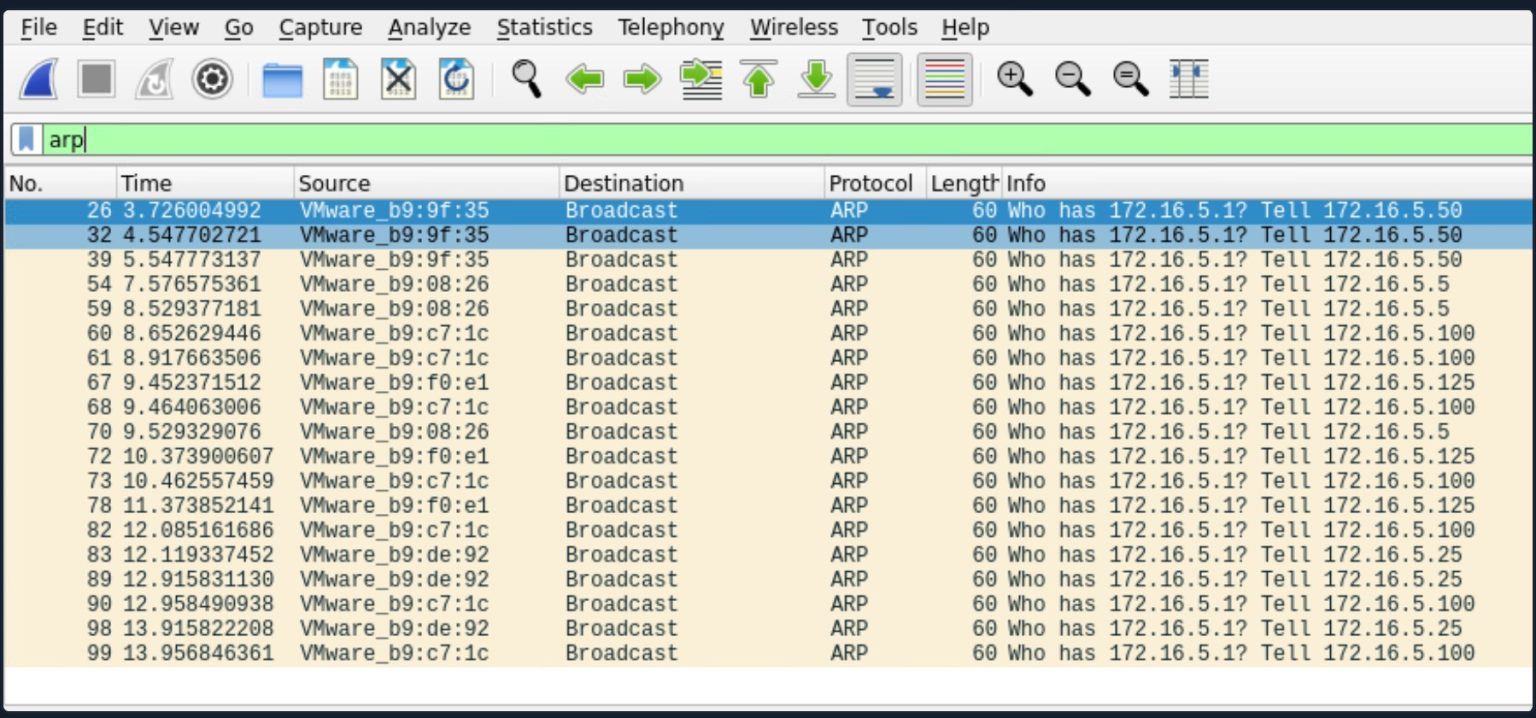Jump to last packet icon
This screenshot has height=718, width=1536.
point(817,79)
